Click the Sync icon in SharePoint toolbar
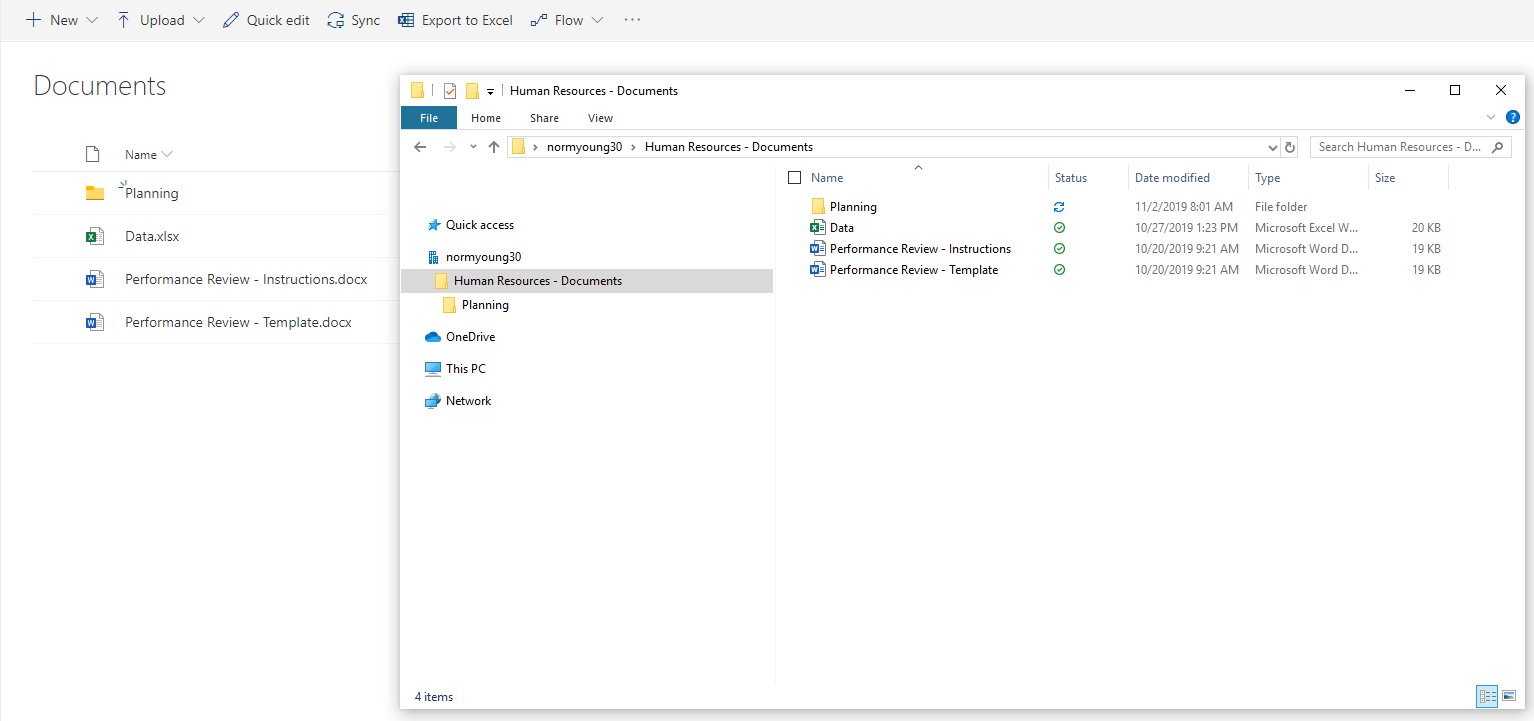This screenshot has width=1534, height=721. pyautogui.click(x=336, y=20)
